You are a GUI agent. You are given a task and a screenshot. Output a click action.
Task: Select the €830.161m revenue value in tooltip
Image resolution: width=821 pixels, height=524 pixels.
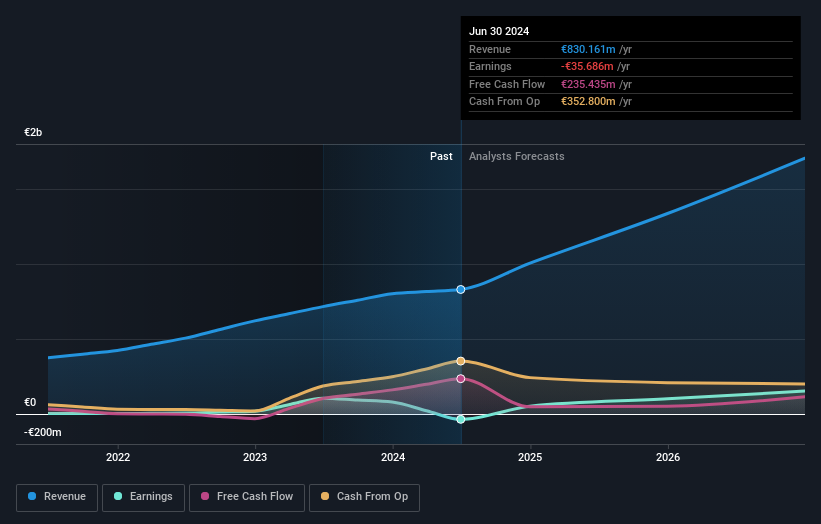coord(588,50)
